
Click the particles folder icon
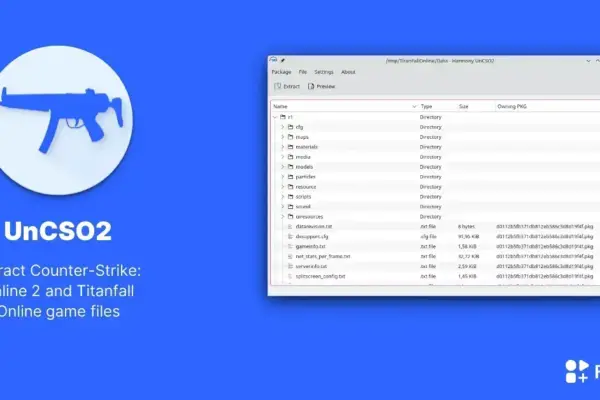click(290, 177)
